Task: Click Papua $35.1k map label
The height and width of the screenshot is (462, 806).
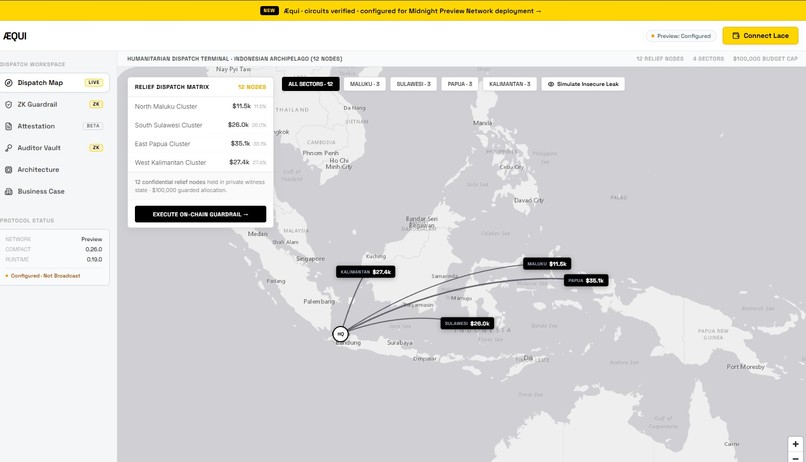Action: (x=586, y=281)
